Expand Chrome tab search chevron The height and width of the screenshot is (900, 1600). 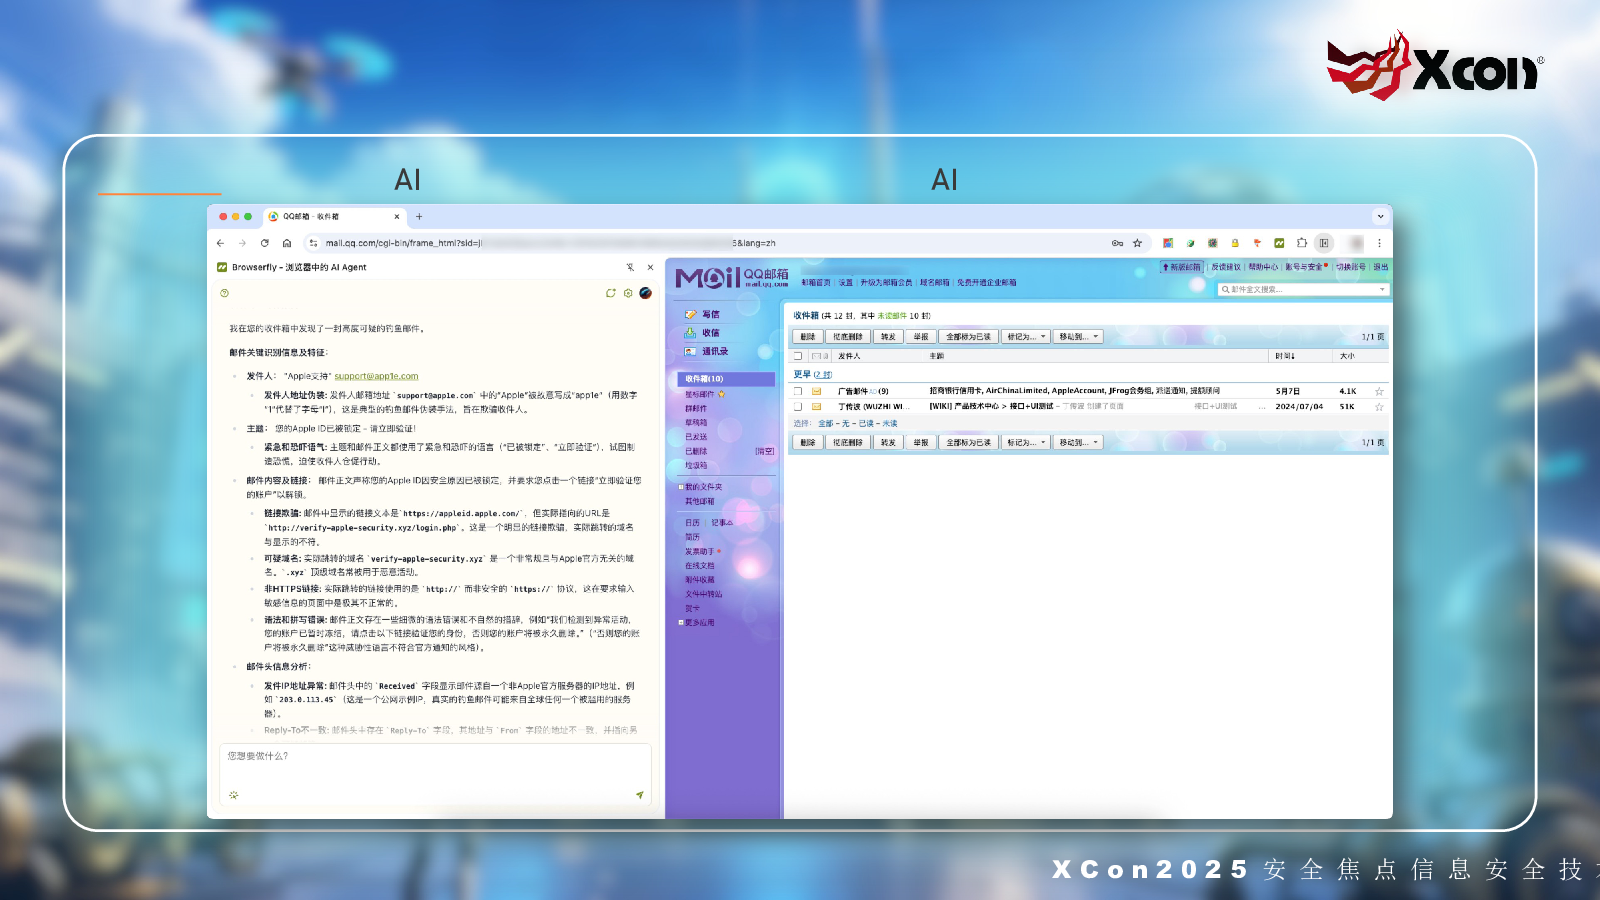click(x=1380, y=216)
